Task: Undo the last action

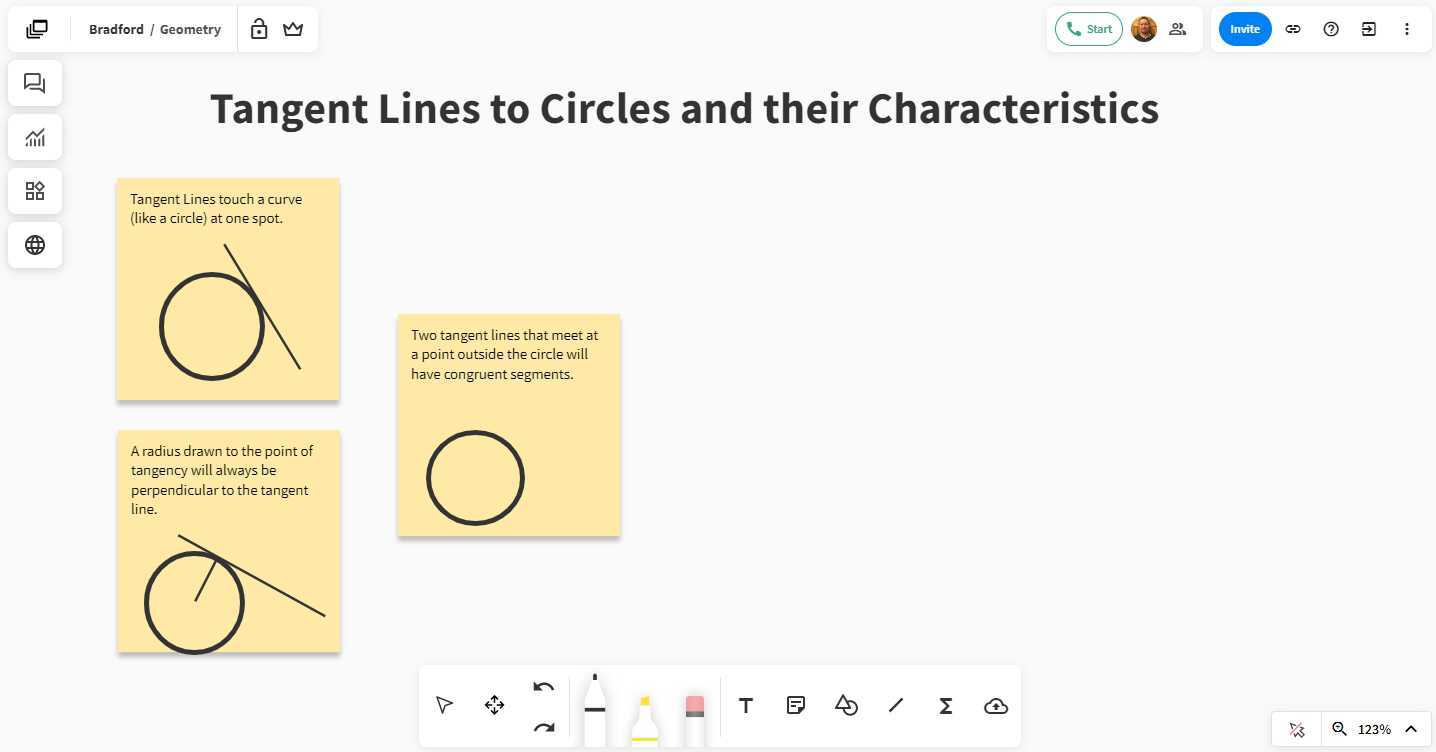Action: (x=543, y=687)
